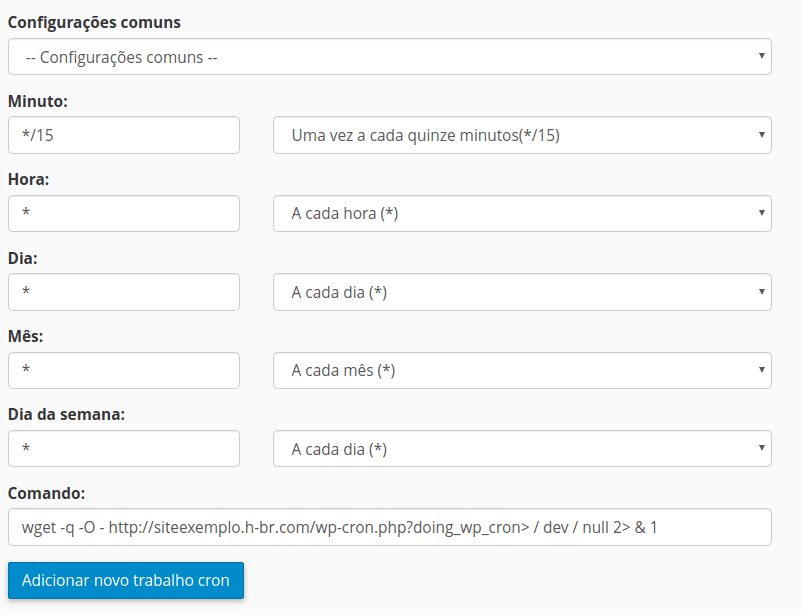
Task: Expand the 'Uma vez a cada quinze minutos' dropdown
Action: 521,135
